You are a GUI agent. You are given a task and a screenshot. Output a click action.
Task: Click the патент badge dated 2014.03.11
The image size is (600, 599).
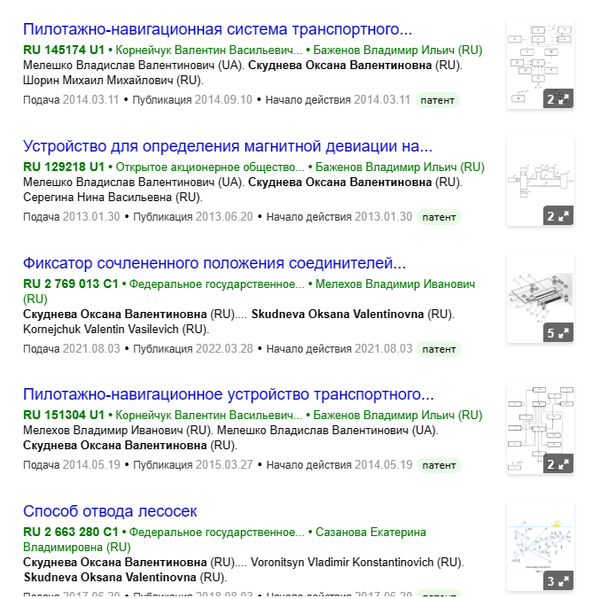437,100
